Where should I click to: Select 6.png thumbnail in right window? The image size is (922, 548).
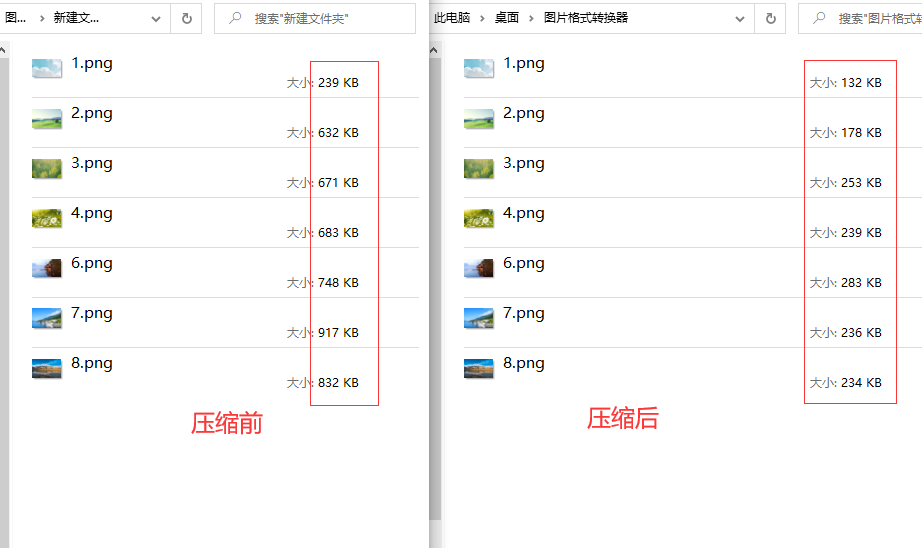[x=479, y=268]
